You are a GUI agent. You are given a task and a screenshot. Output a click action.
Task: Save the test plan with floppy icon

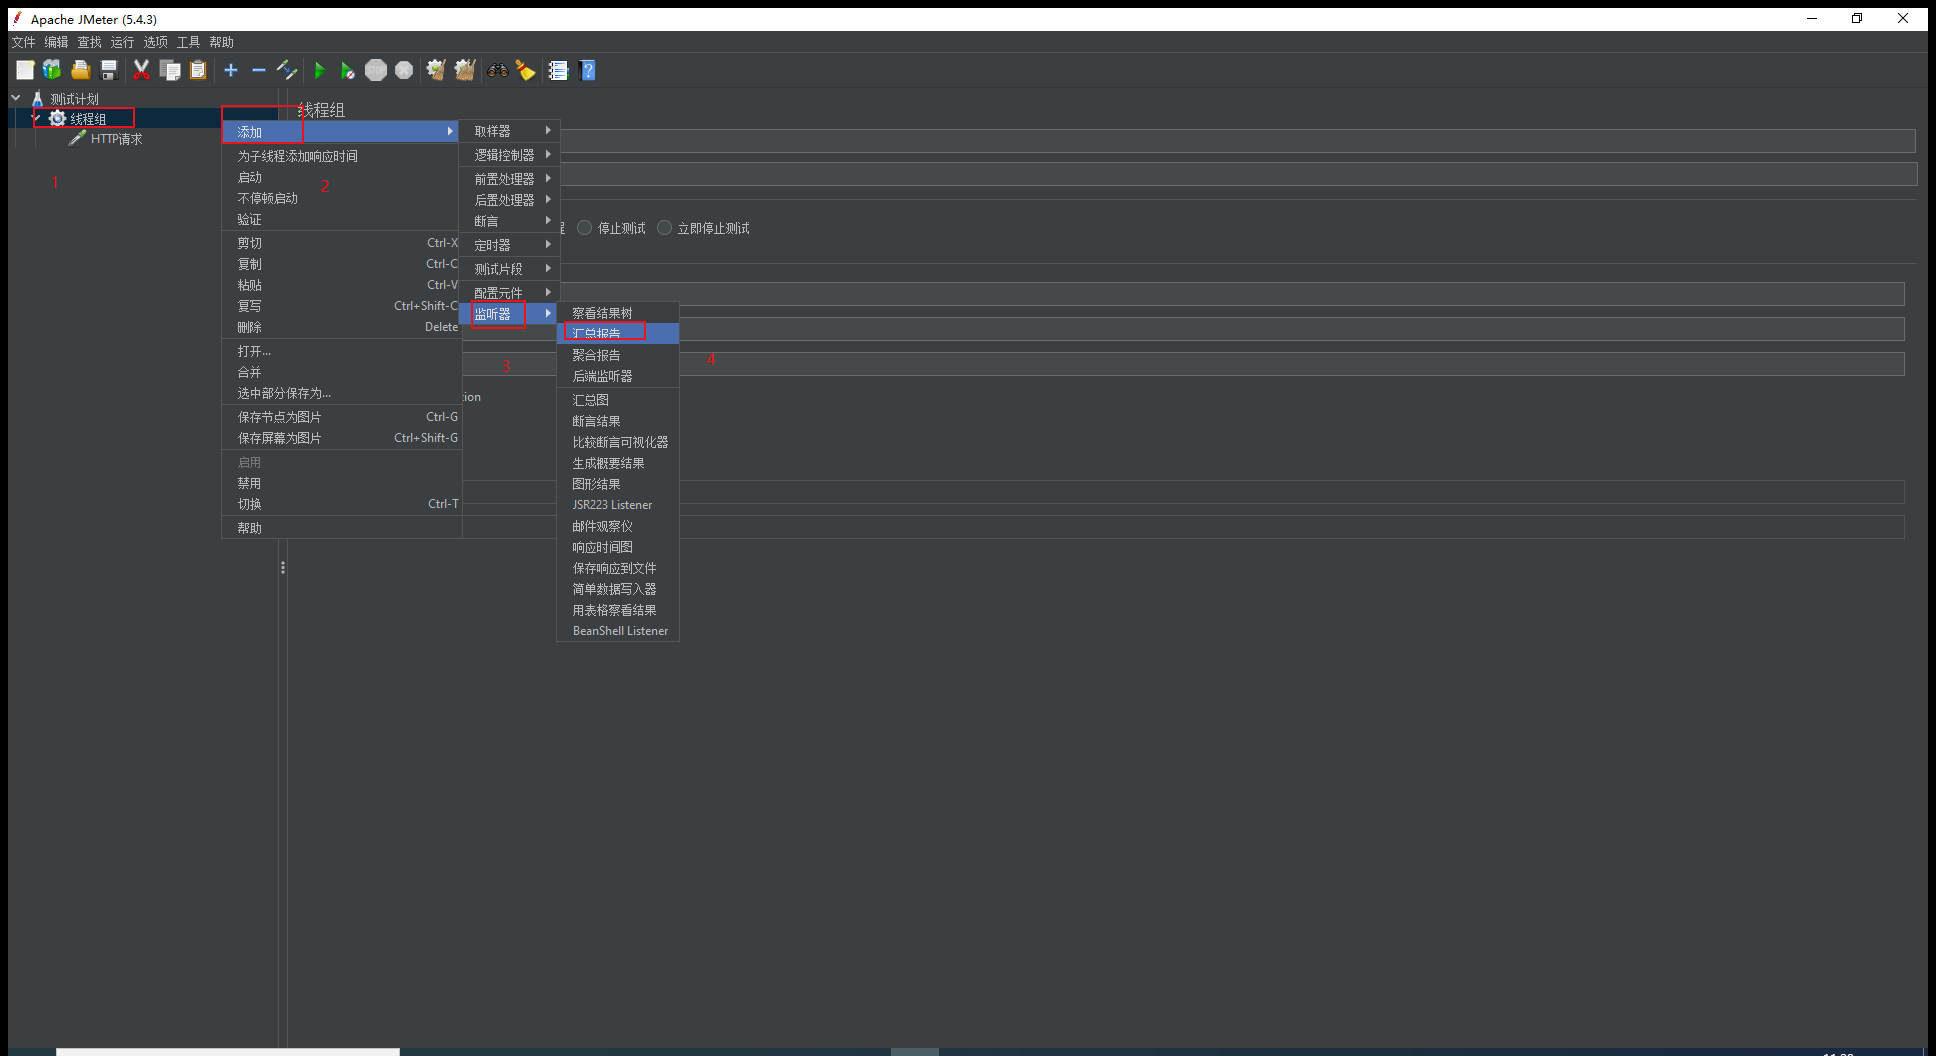(109, 70)
